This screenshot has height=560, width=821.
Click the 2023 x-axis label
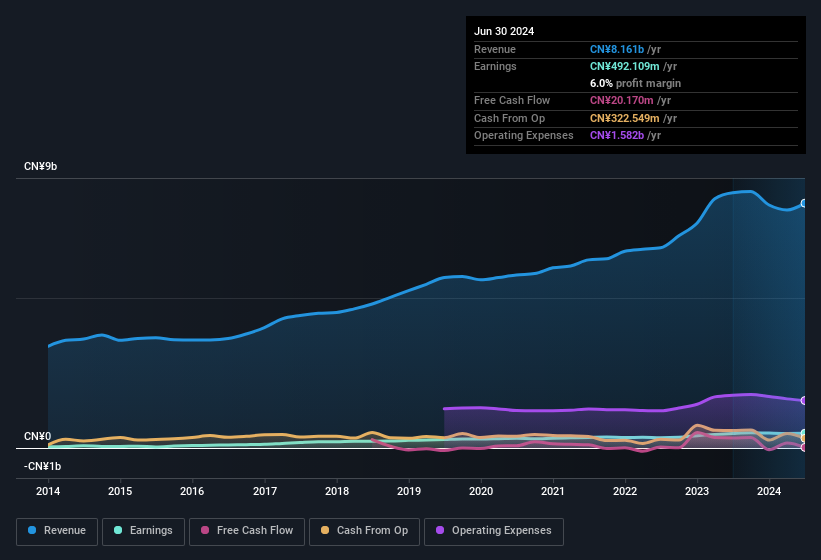697,491
